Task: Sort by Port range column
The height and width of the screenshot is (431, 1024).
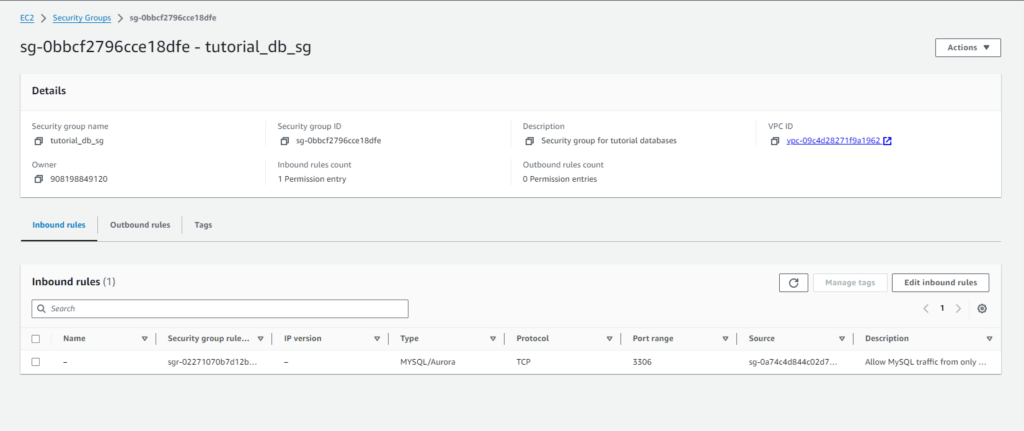Action: click(x=725, y=339)
